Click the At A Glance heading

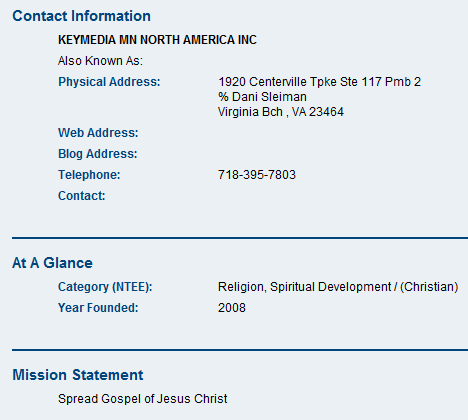coord(52,263)
